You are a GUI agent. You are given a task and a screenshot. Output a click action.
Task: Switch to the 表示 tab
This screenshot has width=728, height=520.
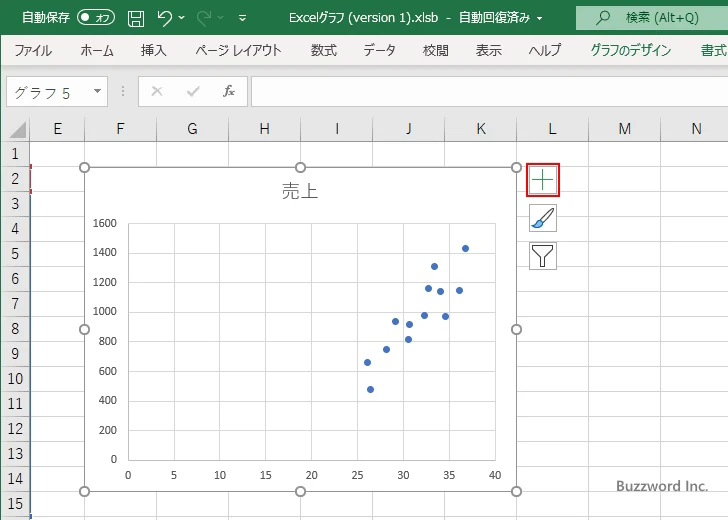[x=488, y=50]
